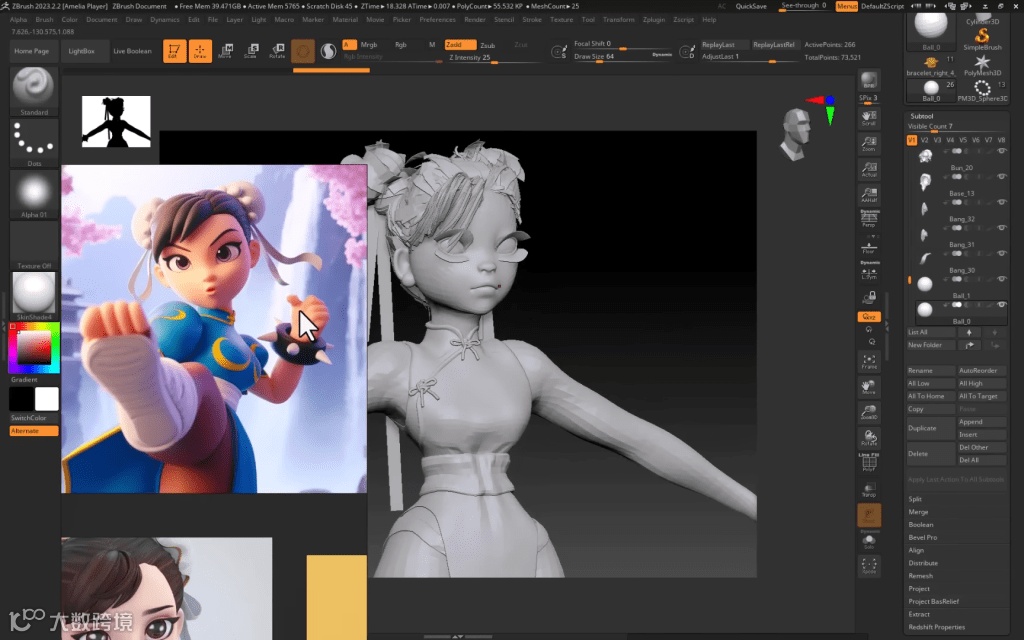Open the Texture Off picker
1024x640 pixels.
[x=34, y=246]
